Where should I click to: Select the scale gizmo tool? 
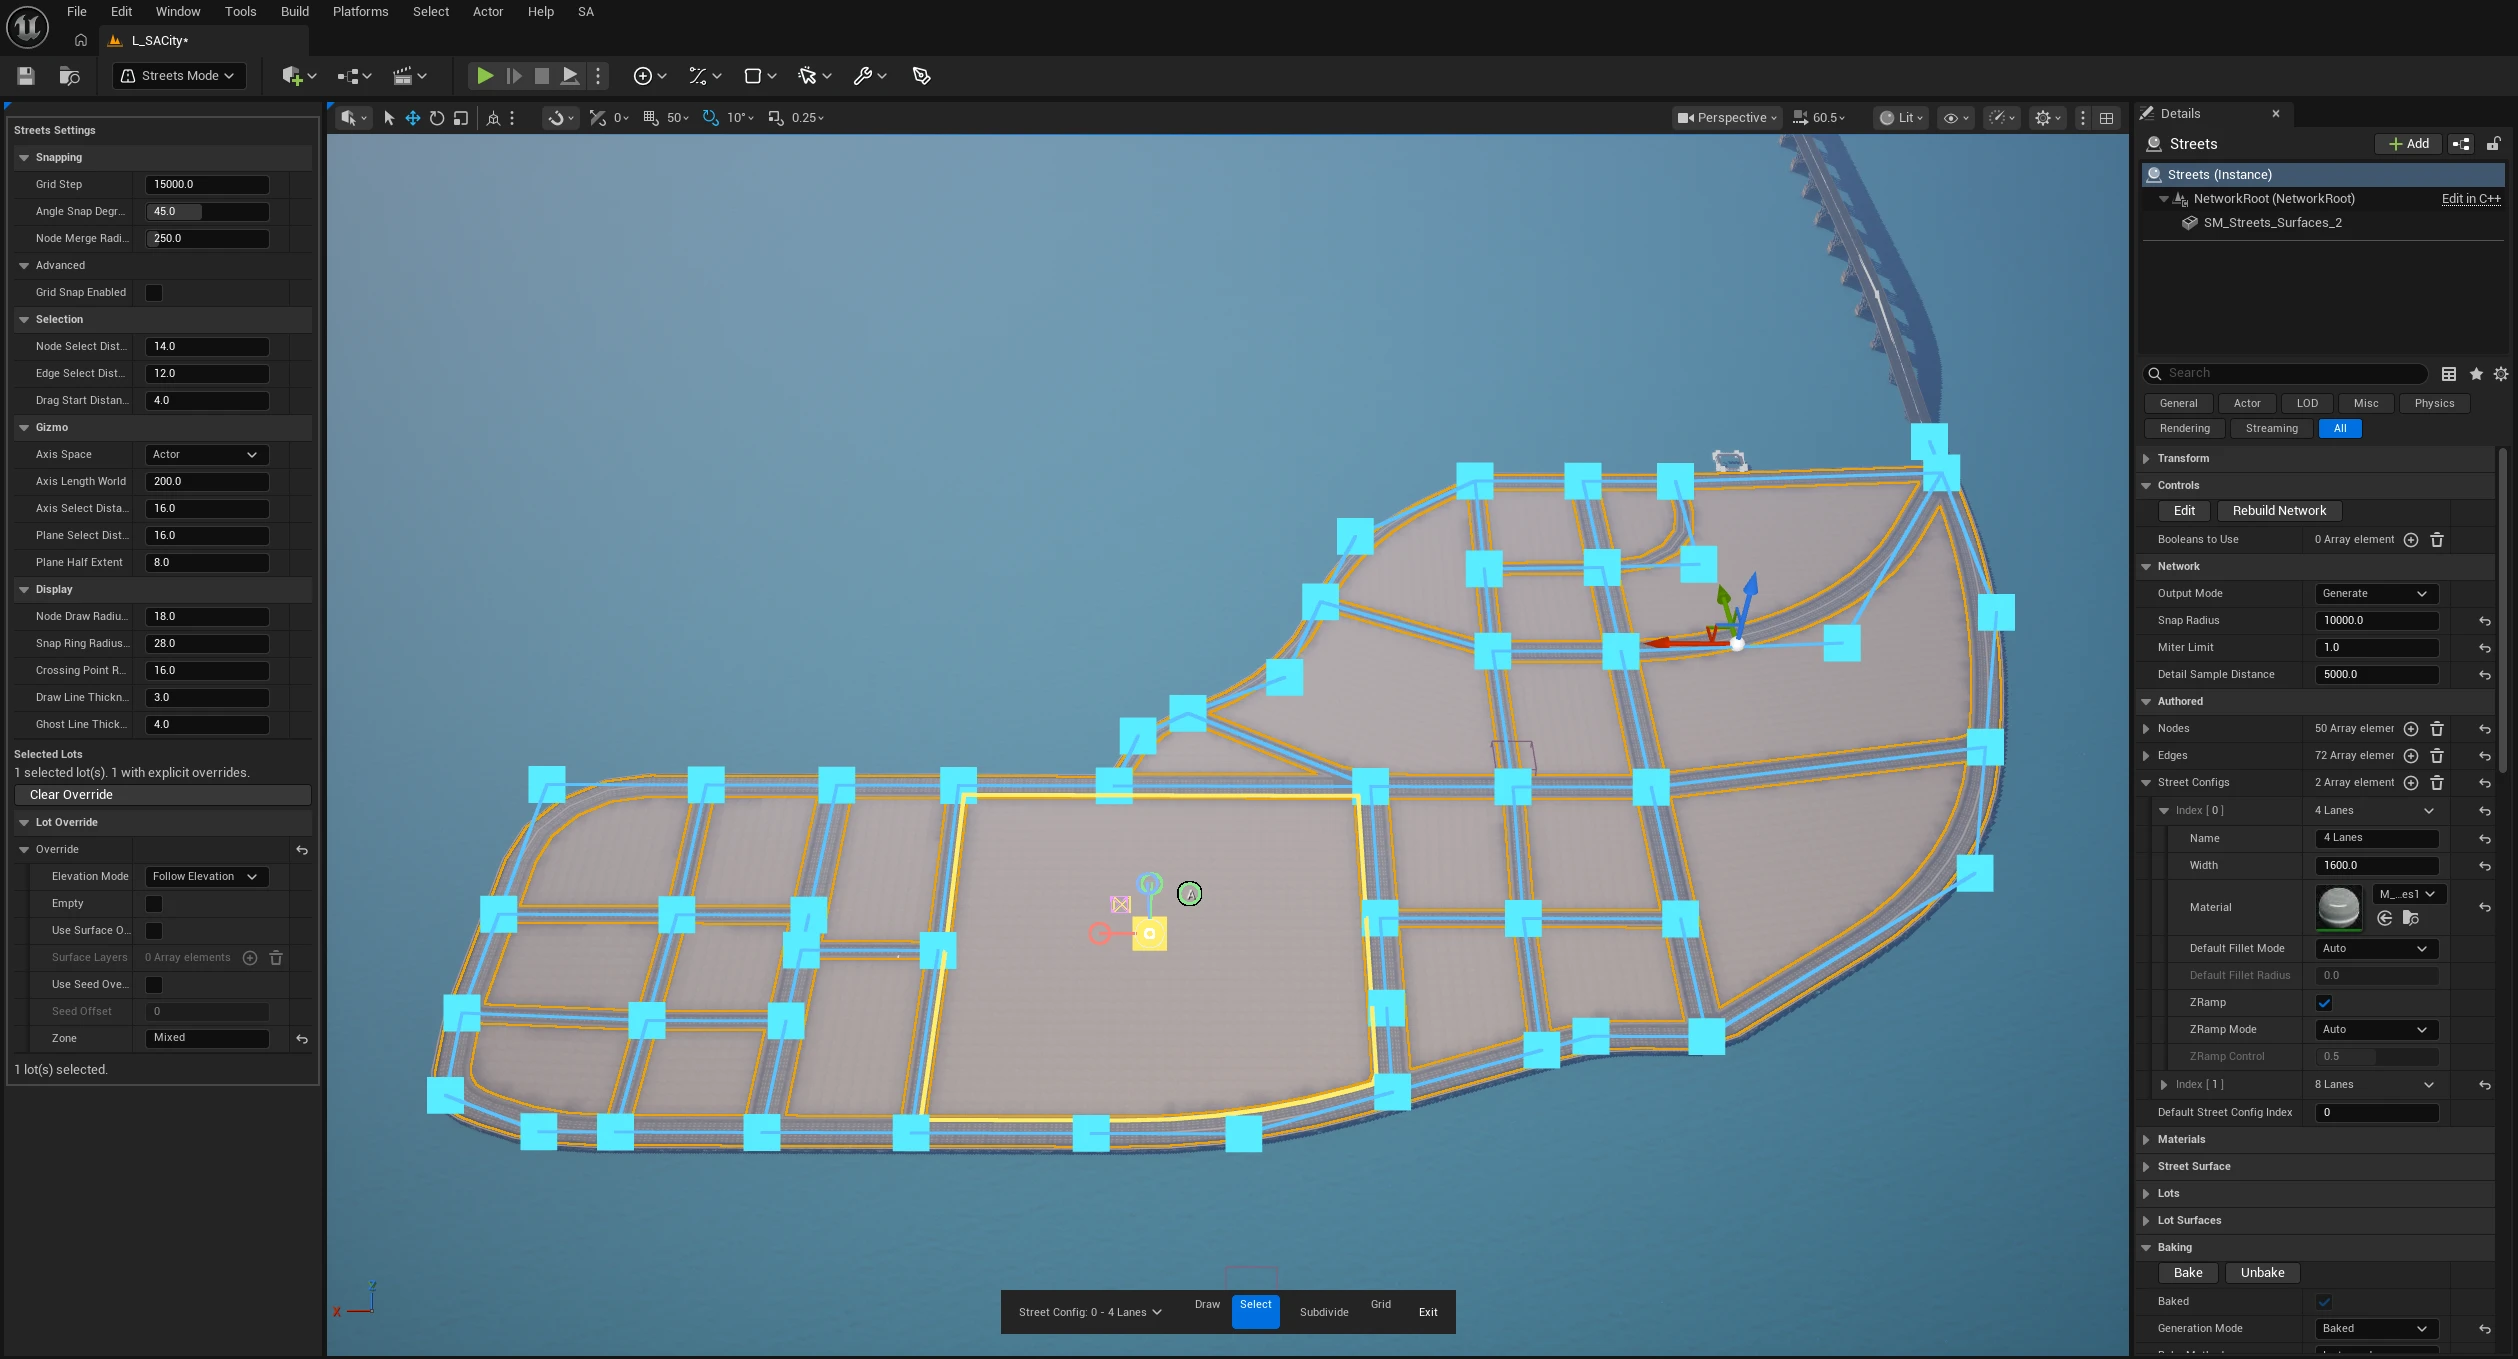(461, 118)
